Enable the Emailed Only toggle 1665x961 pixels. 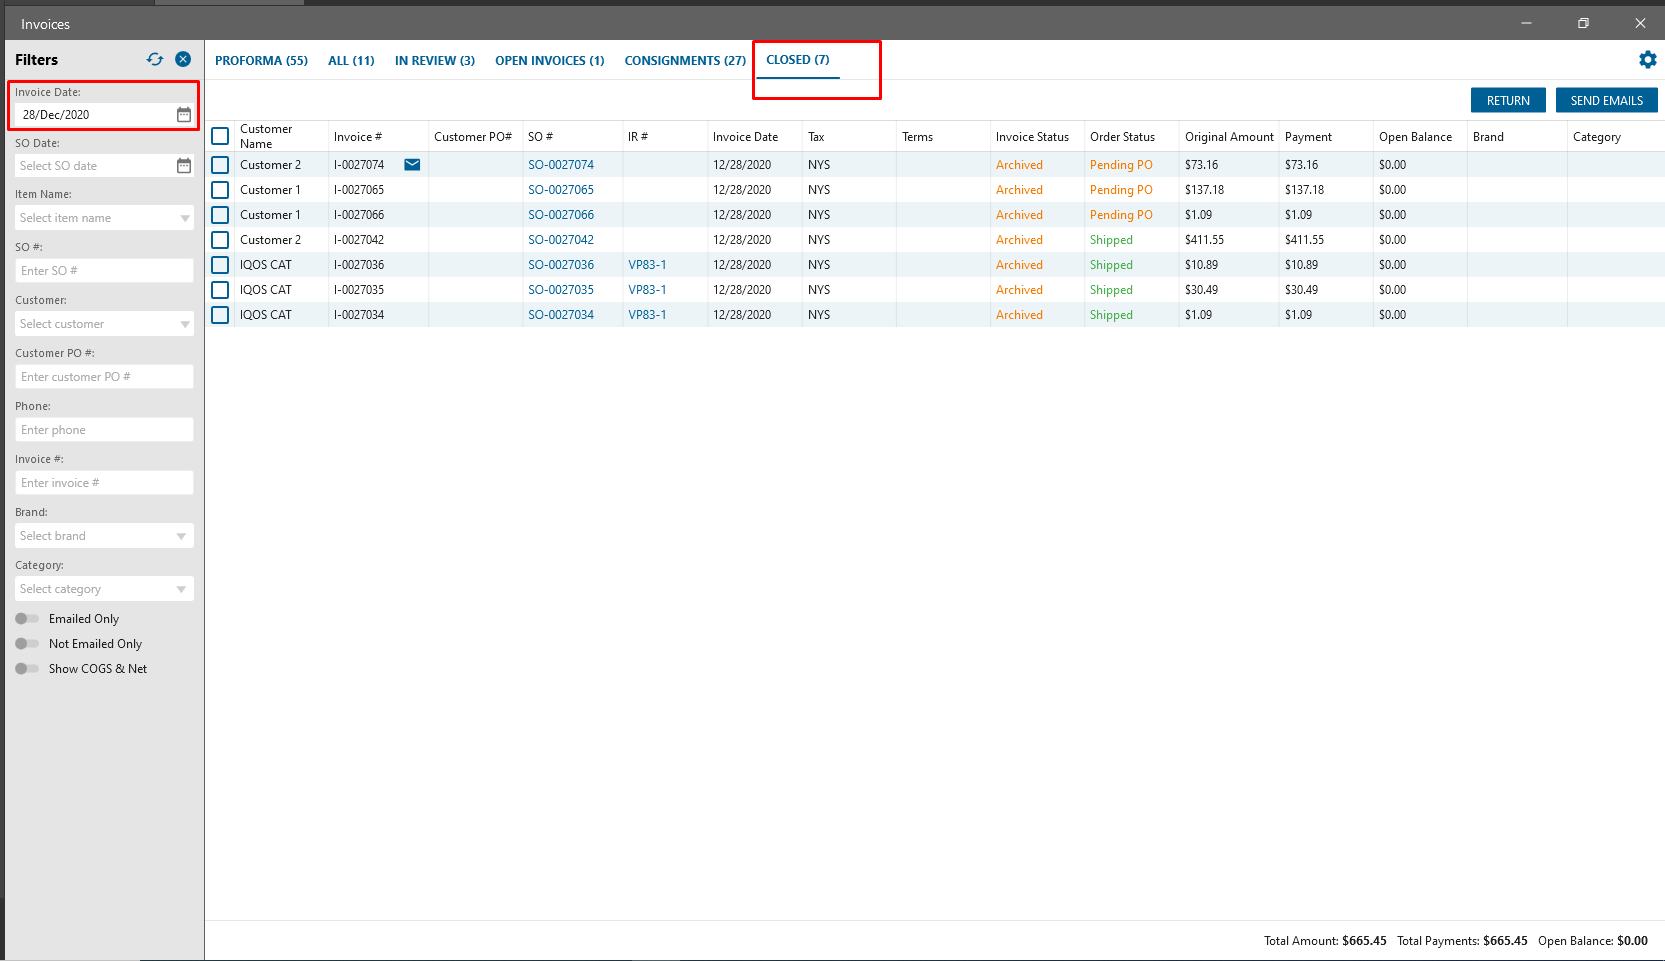[x=27, y=619]
